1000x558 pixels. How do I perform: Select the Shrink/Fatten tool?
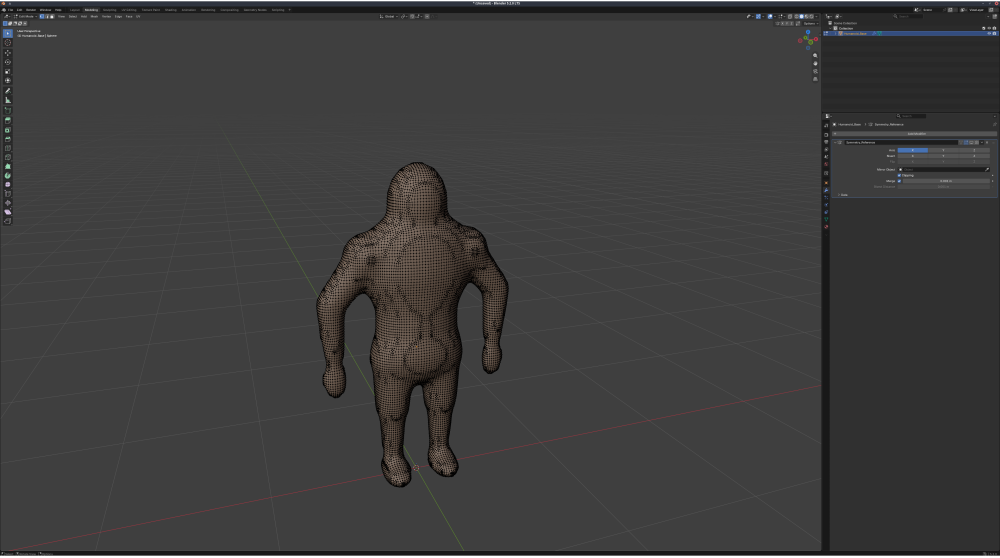(x=8, y=203)
